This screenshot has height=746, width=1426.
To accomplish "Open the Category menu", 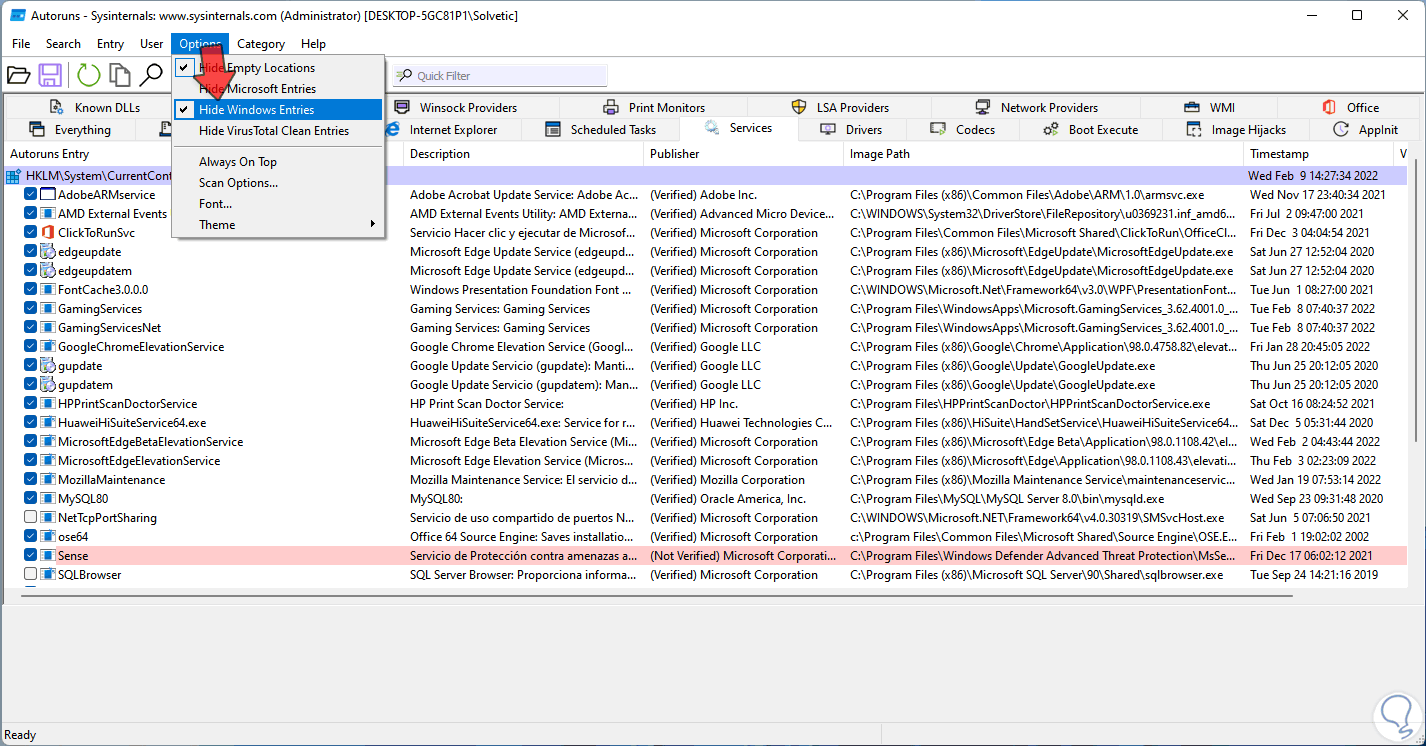I will [x=261, y=44].
